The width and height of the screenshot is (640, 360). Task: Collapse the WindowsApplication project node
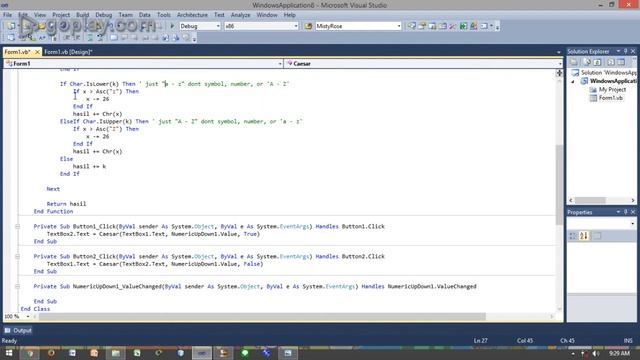click(x=573, y=81)
